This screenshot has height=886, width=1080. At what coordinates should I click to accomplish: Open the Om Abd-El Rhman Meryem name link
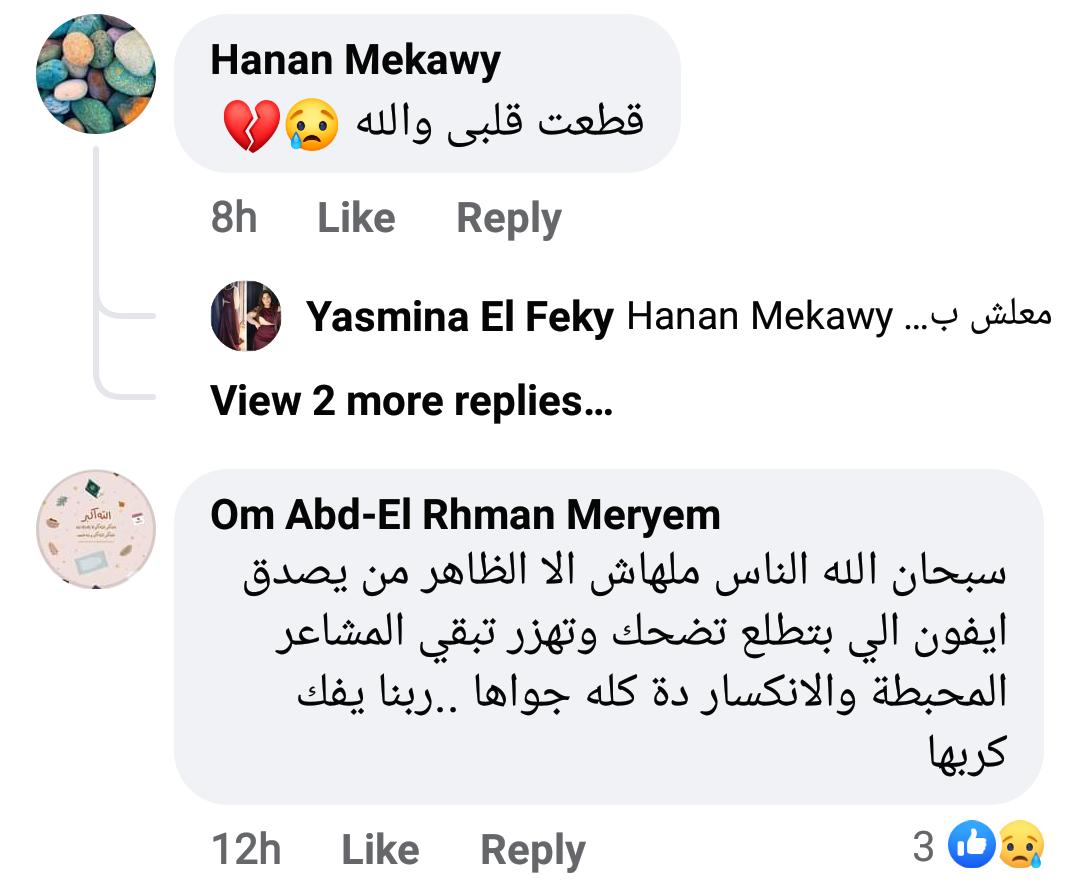465,515
